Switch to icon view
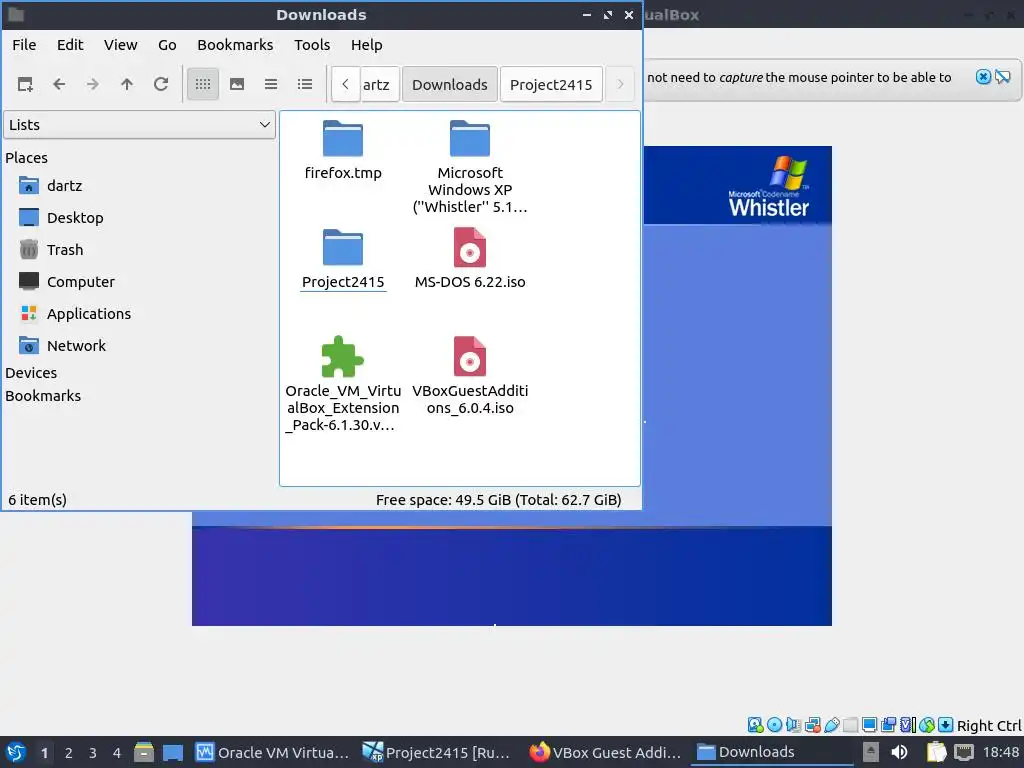Image resolution: width=1024 pixels, height=768 pixels. 203,84
